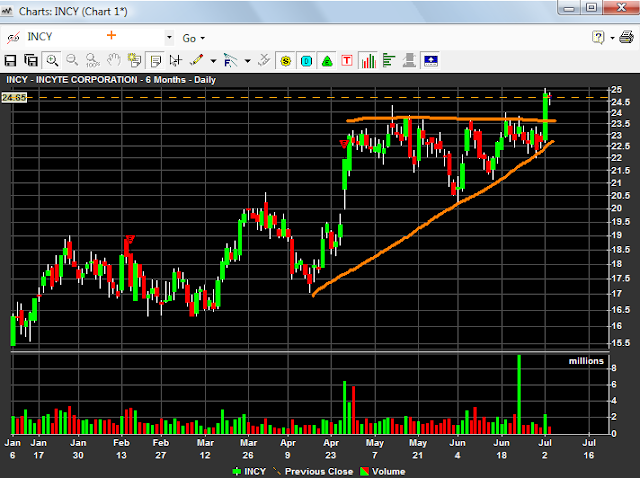Click the Previous Close legend entry
Screen dimensions: 640x478
[313, 471]
